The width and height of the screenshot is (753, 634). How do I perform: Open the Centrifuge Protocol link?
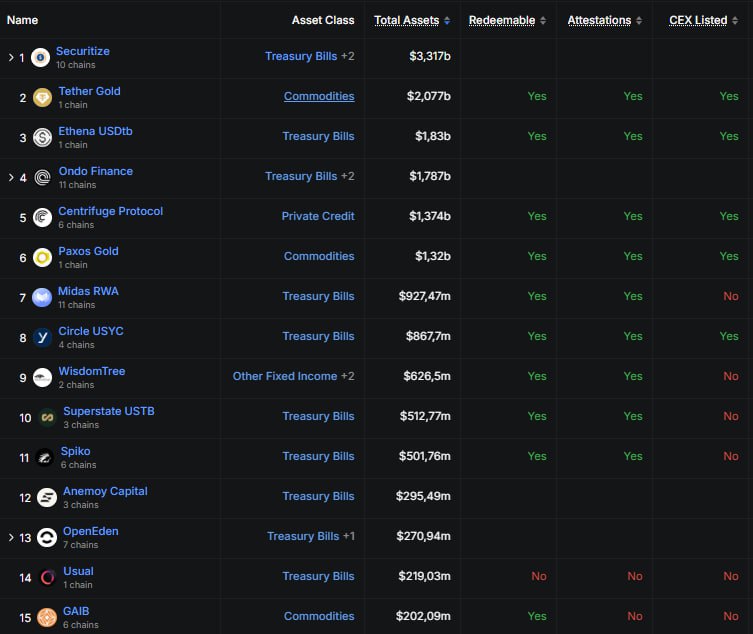[x=110, y=211]
